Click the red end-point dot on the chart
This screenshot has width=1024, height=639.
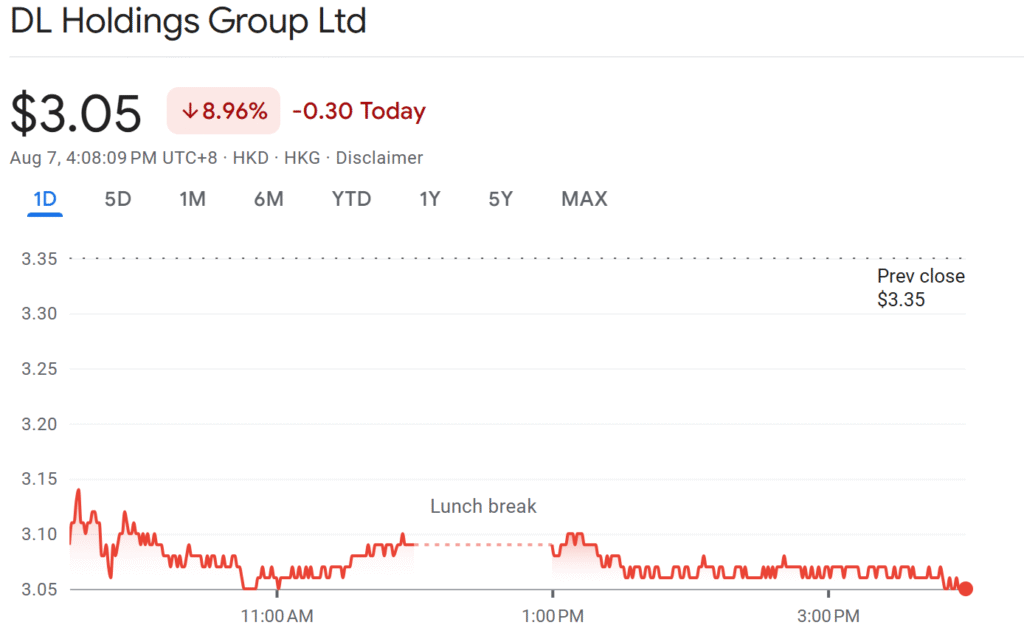(965, 589)
